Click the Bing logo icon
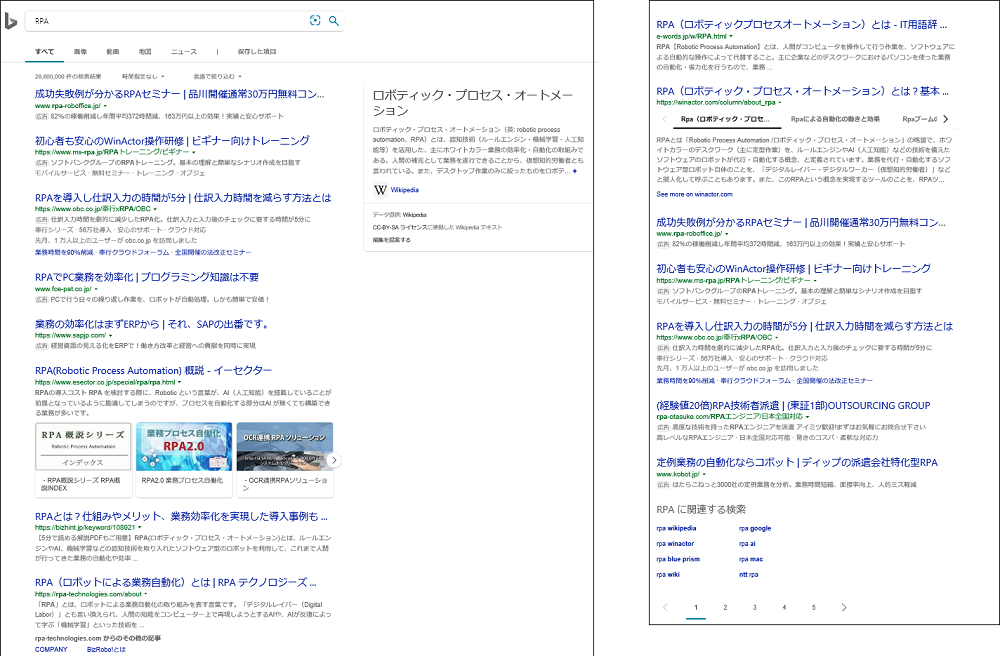The image size is (1000, 656). tap(10, 21)
